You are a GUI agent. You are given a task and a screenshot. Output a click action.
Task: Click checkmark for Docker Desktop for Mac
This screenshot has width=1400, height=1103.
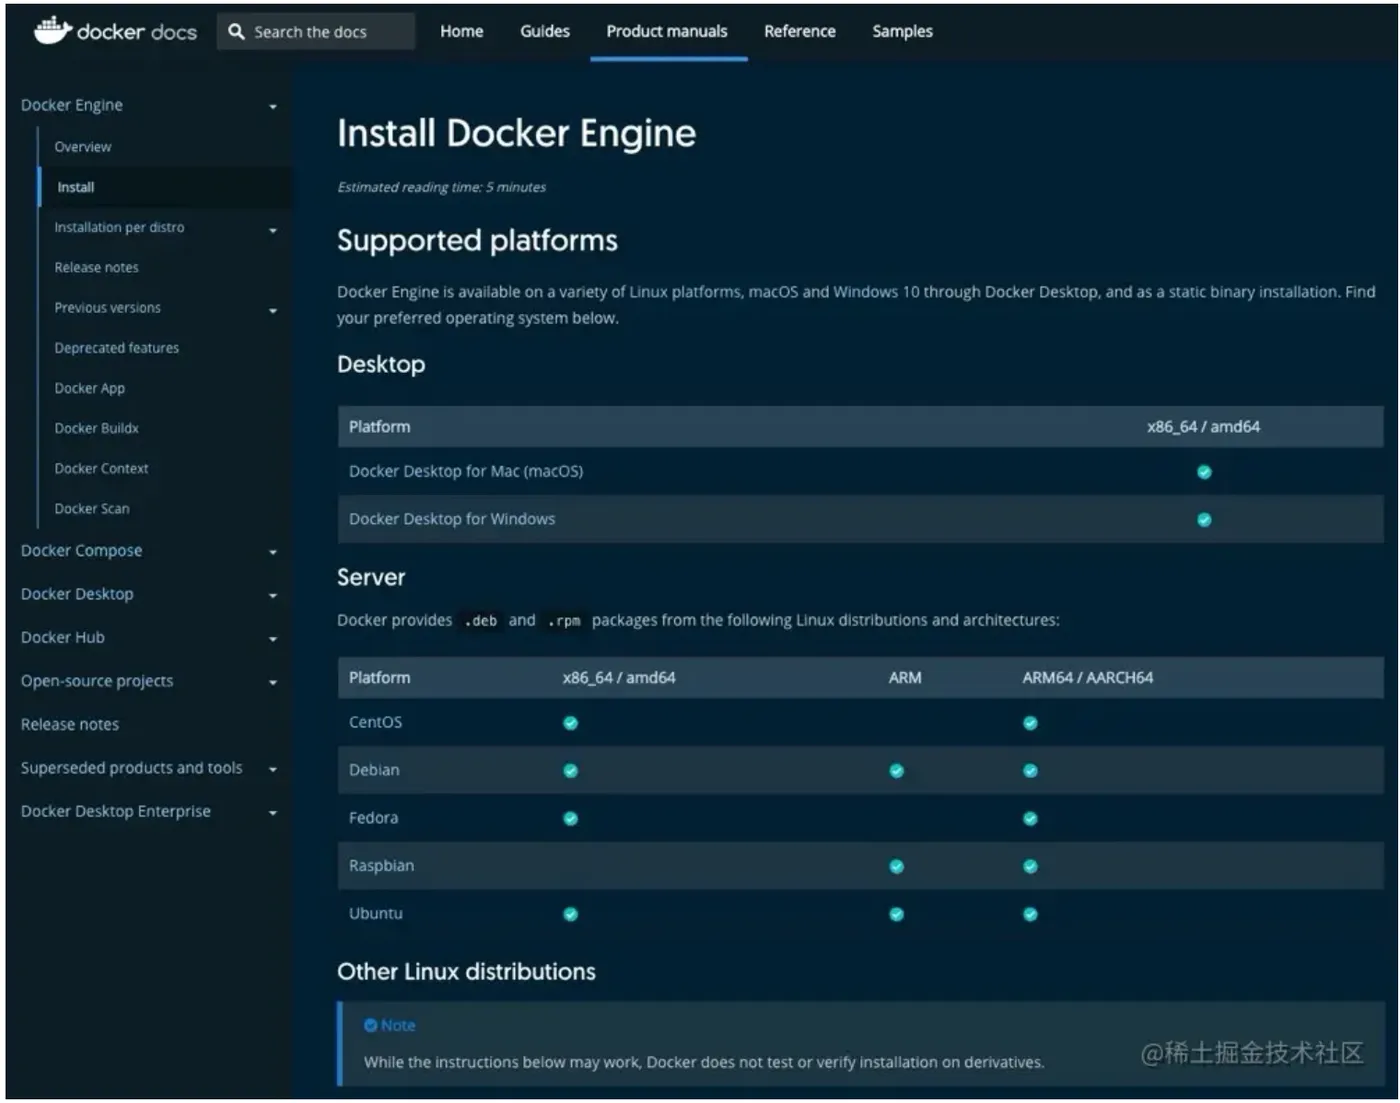pos(1204,472)
